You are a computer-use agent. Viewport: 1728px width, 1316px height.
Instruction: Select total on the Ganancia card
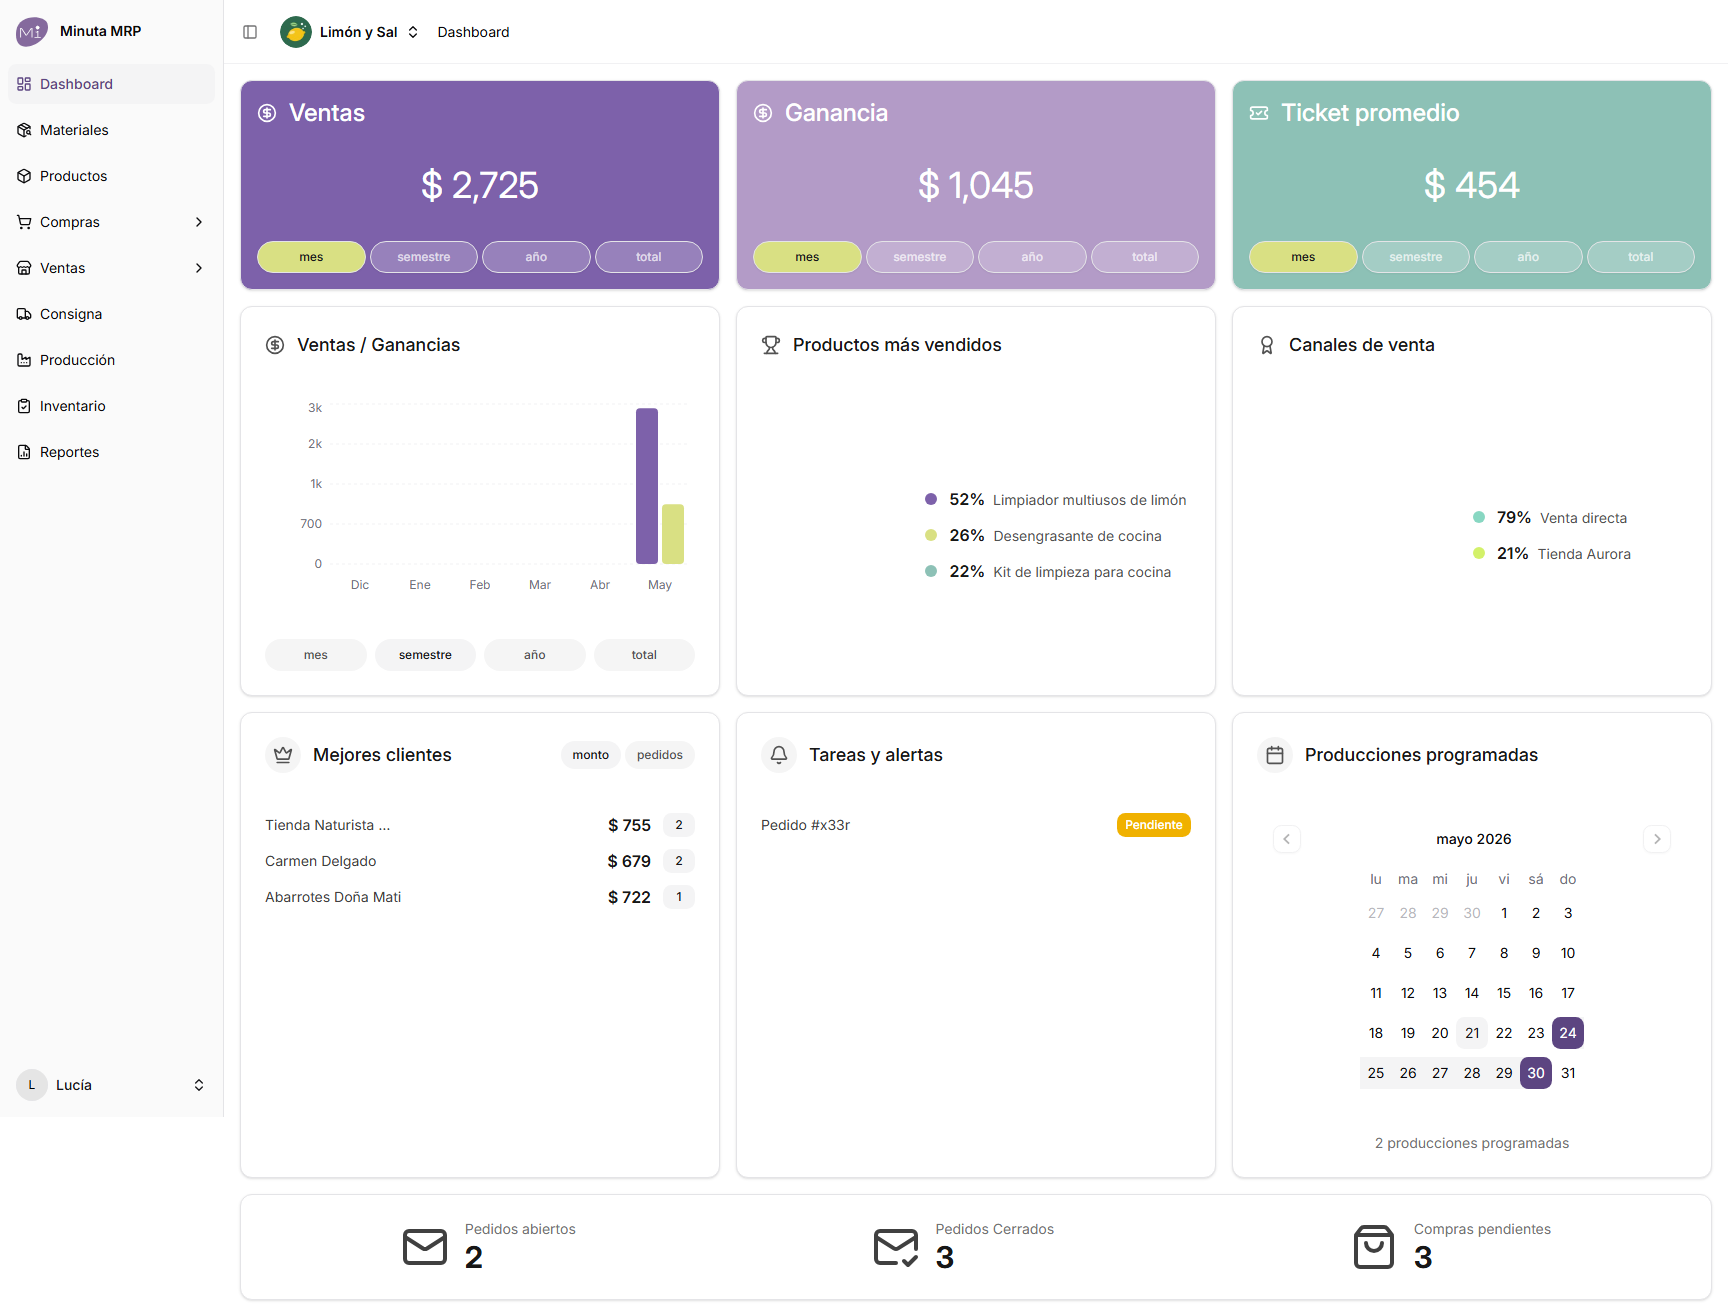[1145, 257]
